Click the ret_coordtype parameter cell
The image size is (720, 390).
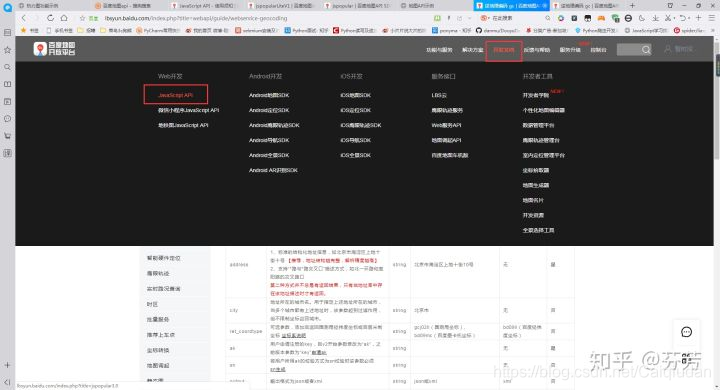point(246,331)
